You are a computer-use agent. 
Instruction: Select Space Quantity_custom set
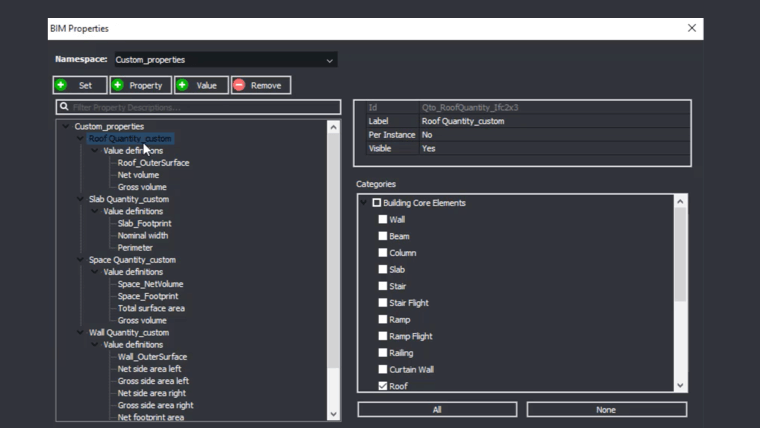132,260
